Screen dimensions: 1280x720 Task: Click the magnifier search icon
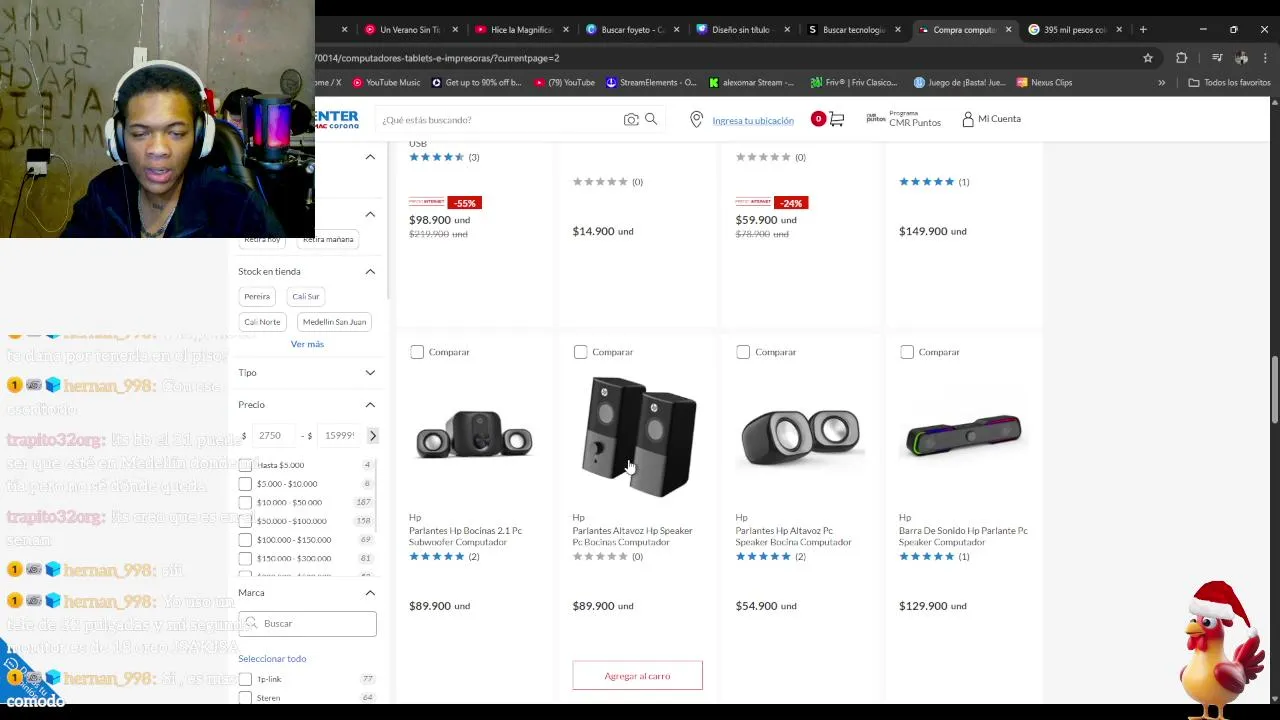tap(651, 119)
